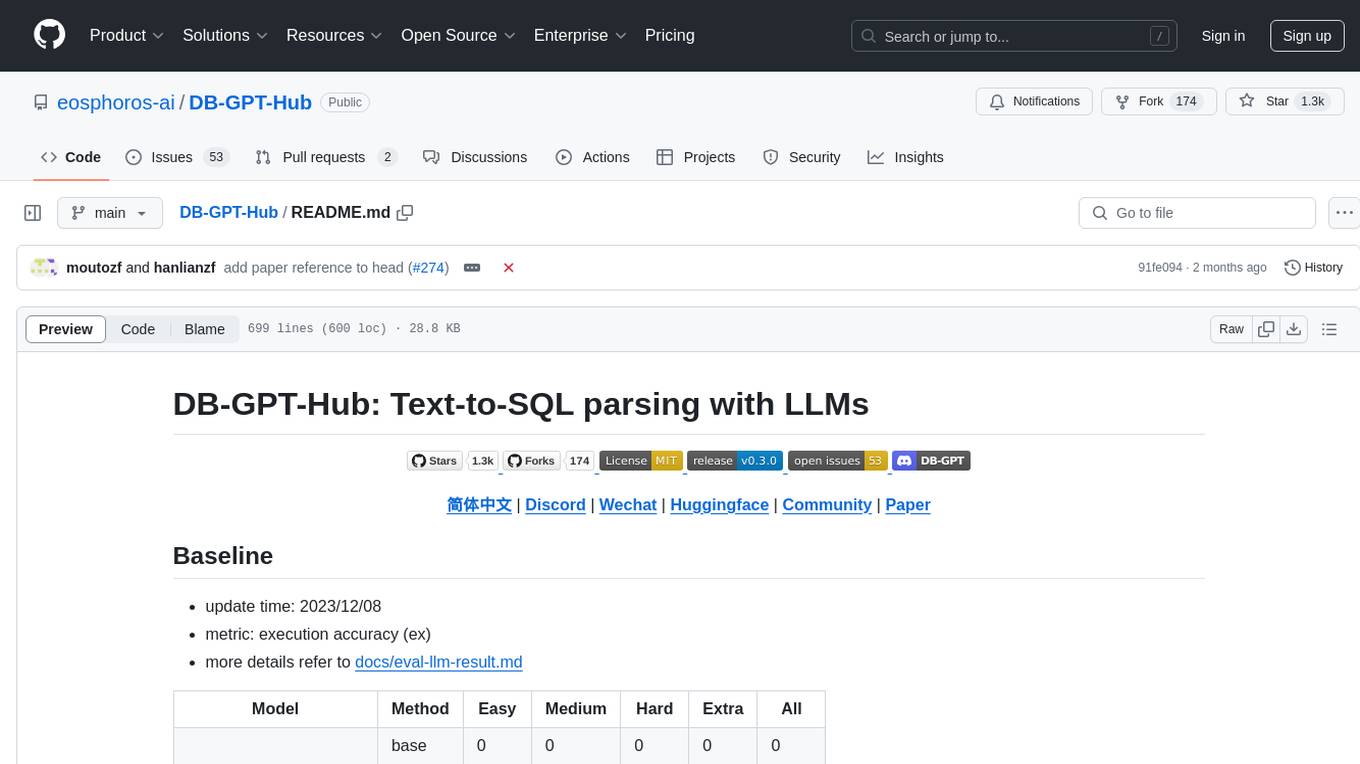The image size is (1360, 764).
Task: Switch to the Projects tab
Action: pyautogui.click(x=696, y=157)
